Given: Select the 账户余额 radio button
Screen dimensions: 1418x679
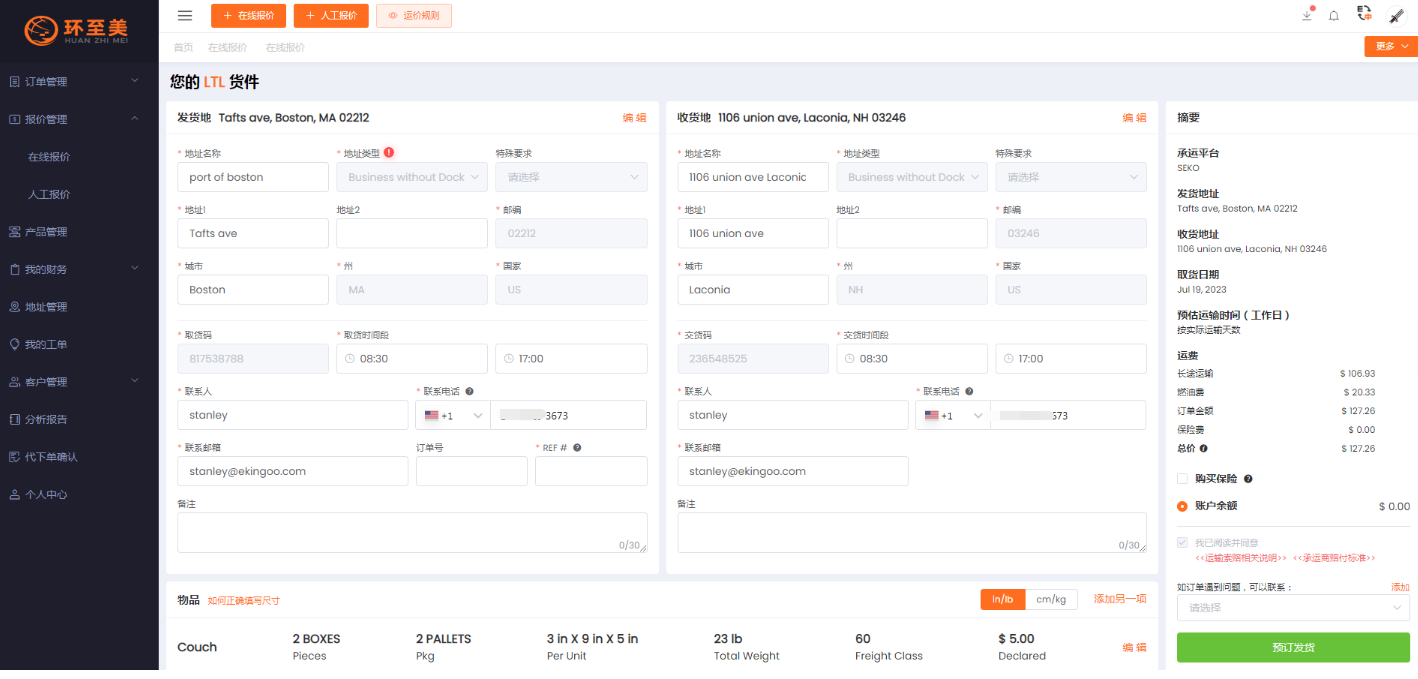Looking at the screenshot, I should (x=1182, y=506).
